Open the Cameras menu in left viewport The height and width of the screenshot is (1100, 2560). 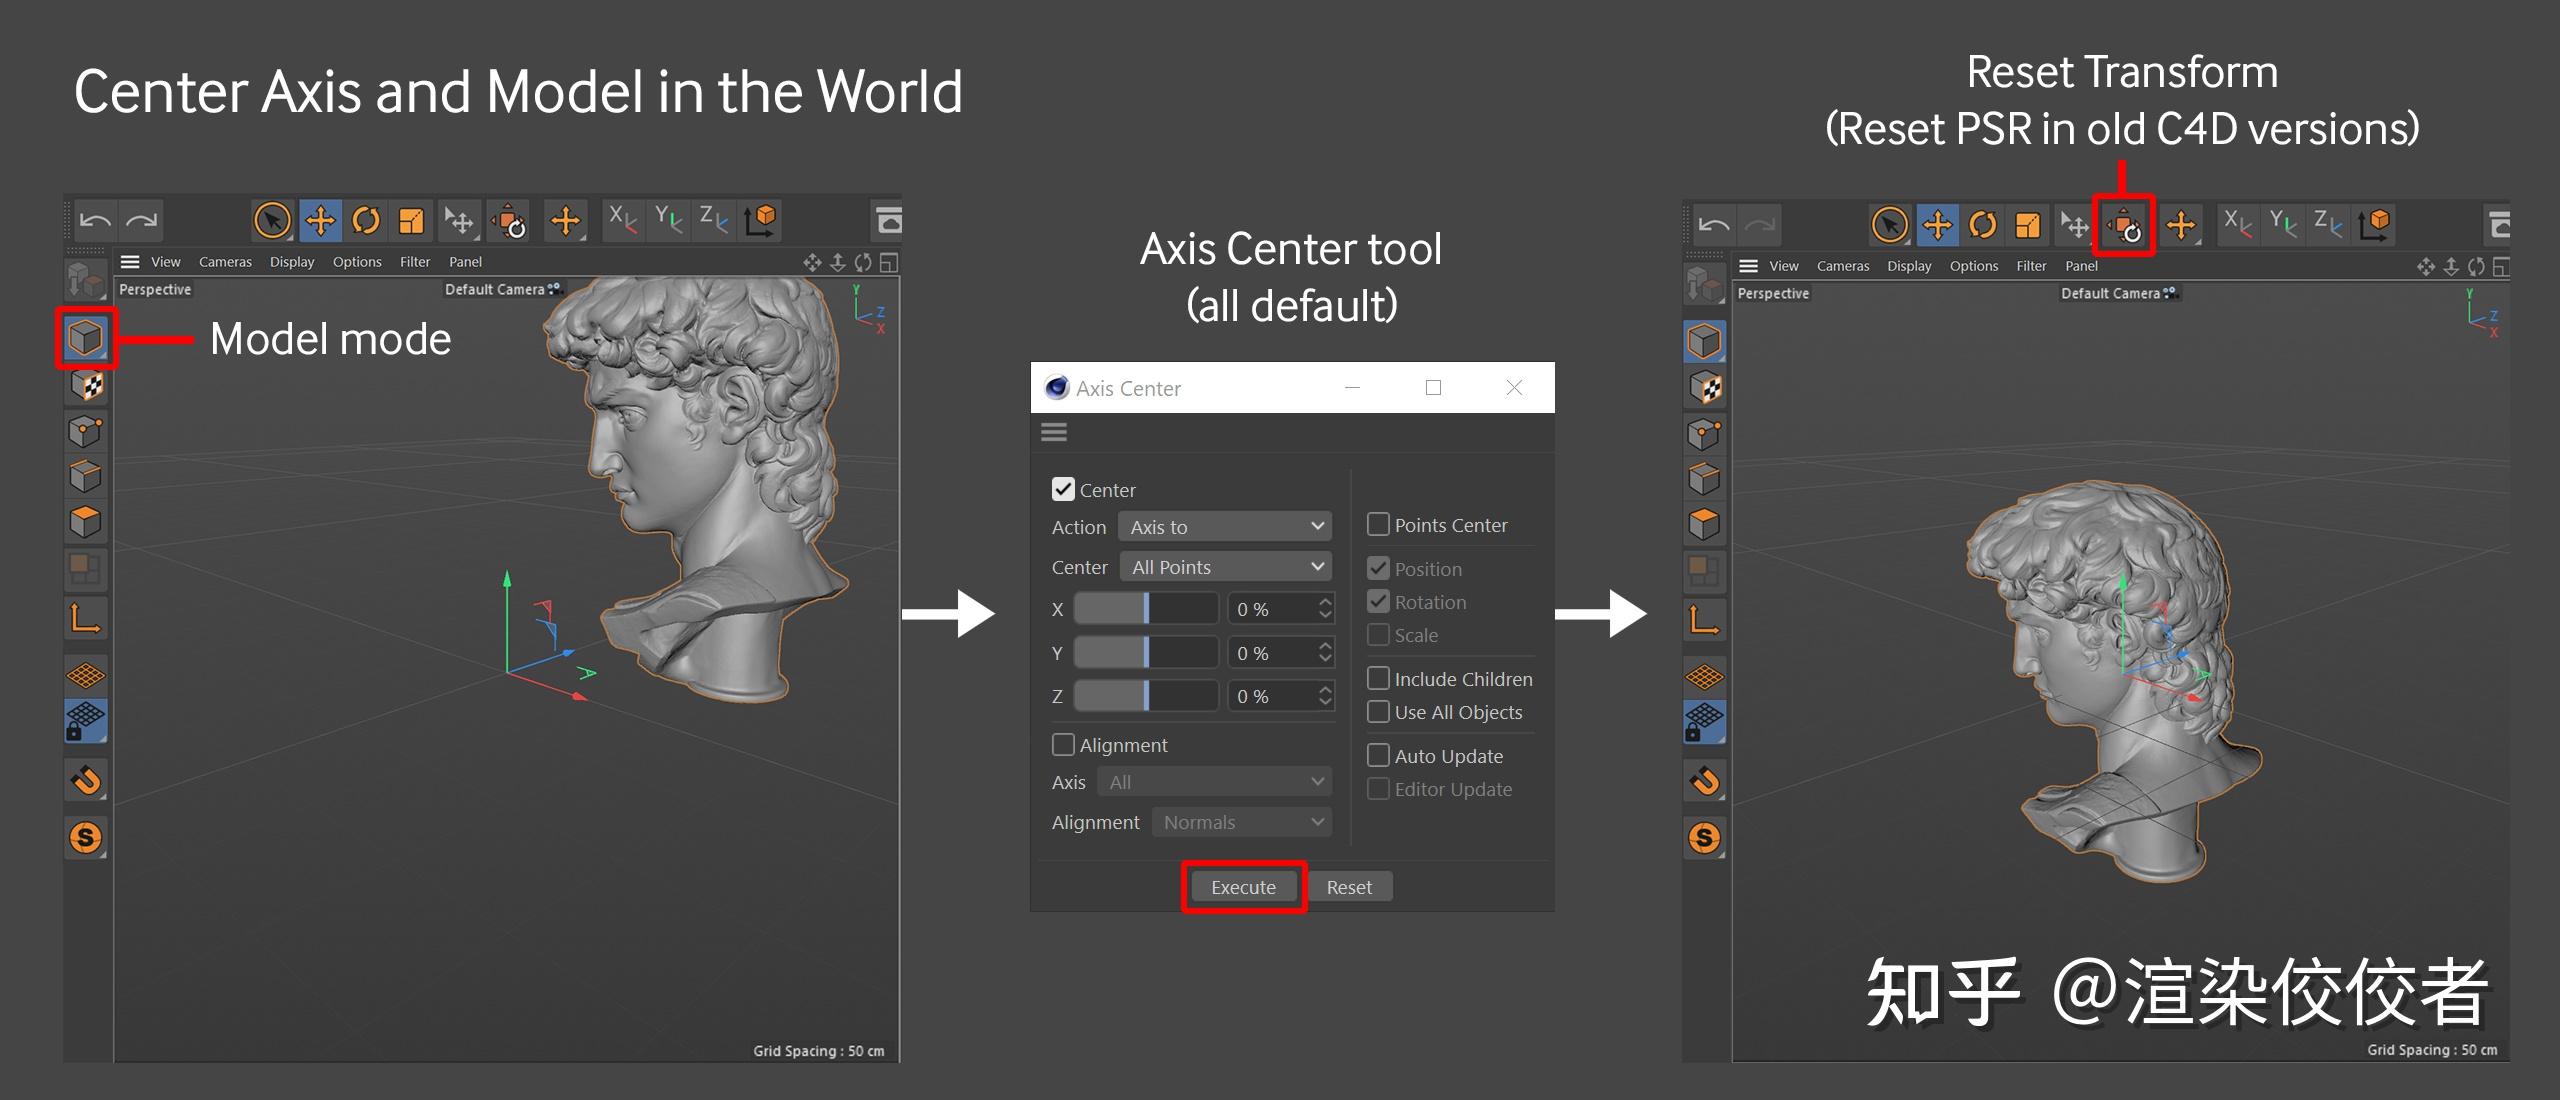[x=225, y=262]
